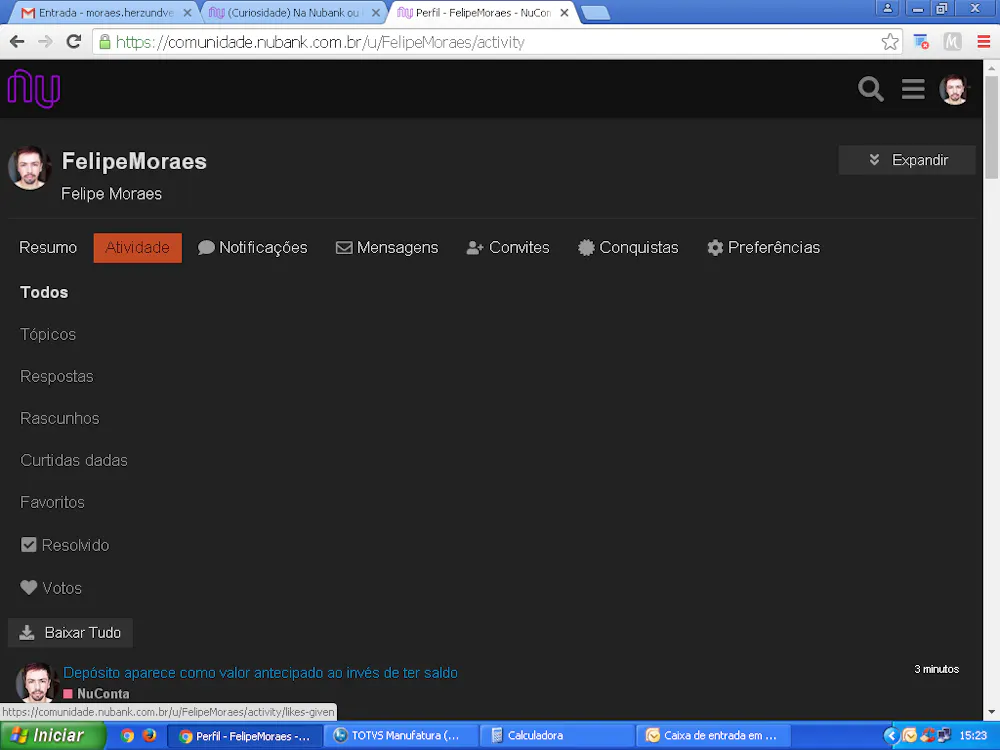The width and height of the screenshot is (1000, 750).
Task: Select the Atividade tab
Action: point(138,247)
